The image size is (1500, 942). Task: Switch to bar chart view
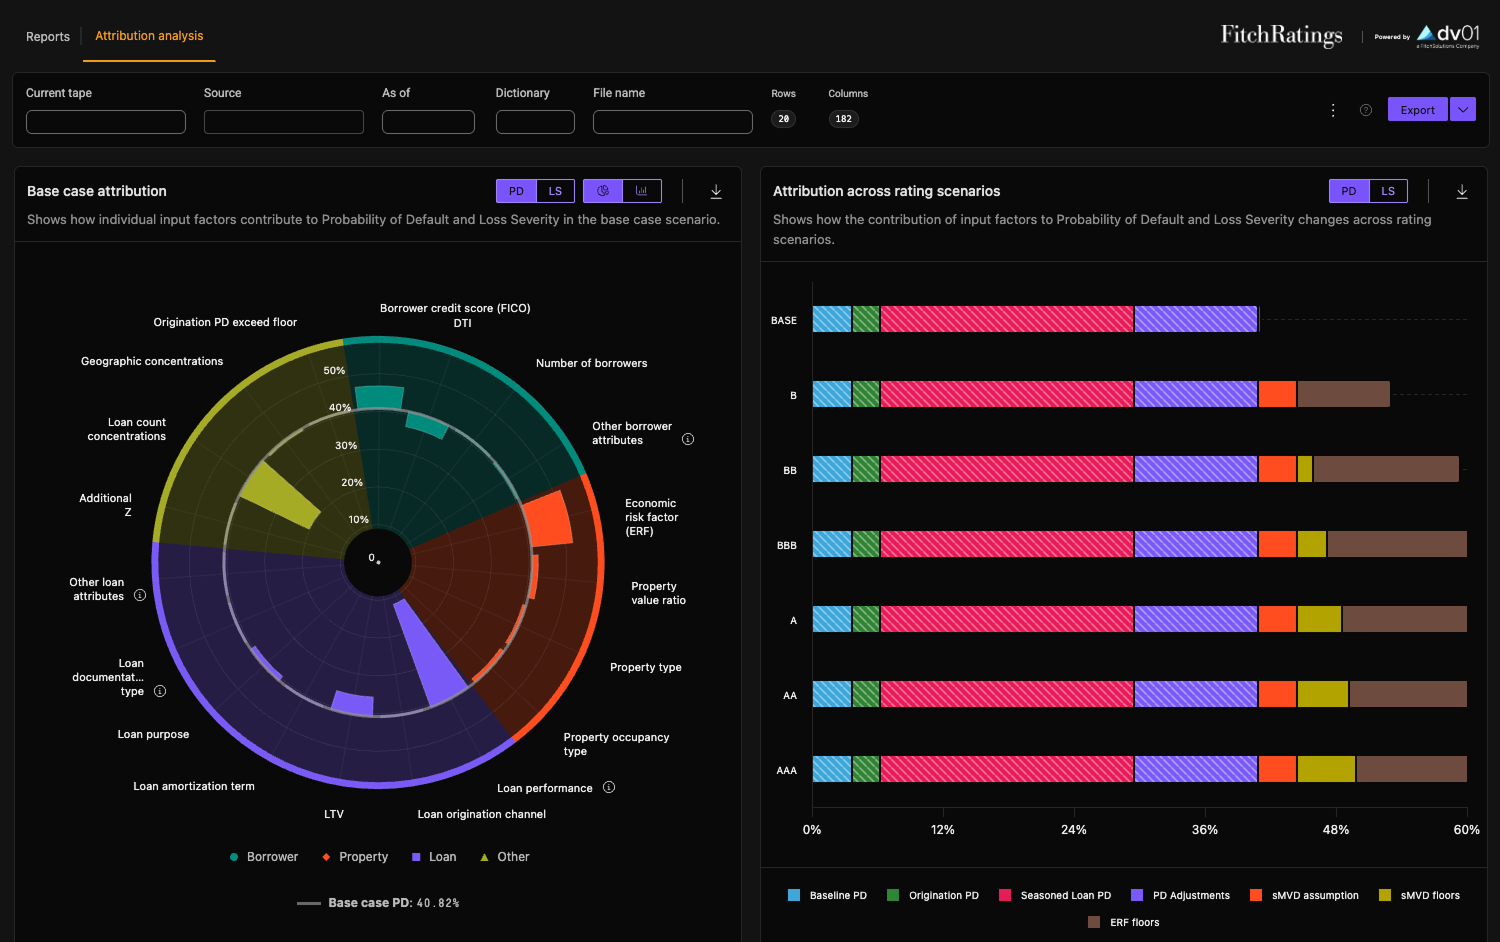coord(642,191)
